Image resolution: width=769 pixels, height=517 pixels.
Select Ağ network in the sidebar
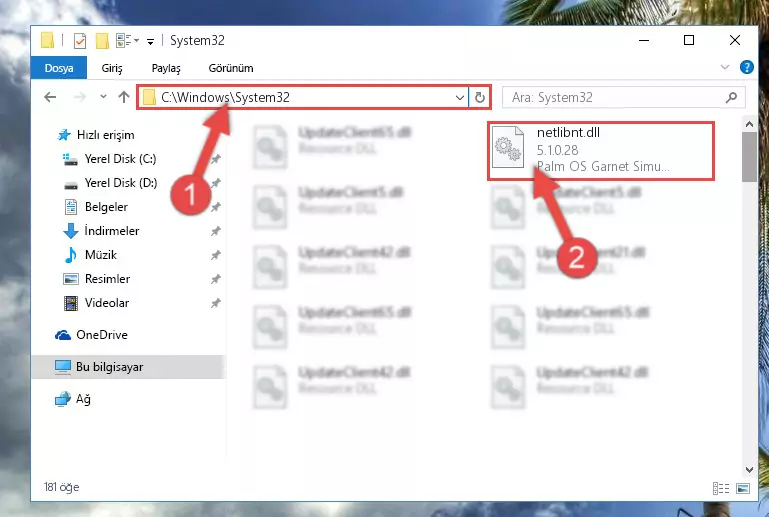tap(83, 399)
